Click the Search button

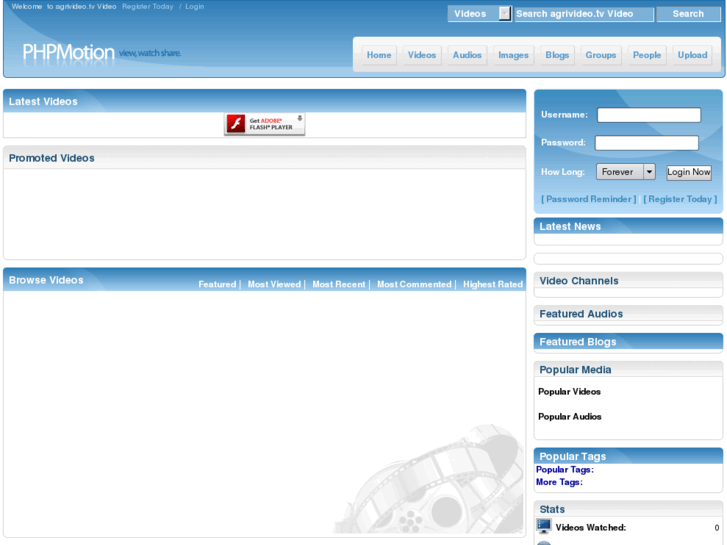688,14
